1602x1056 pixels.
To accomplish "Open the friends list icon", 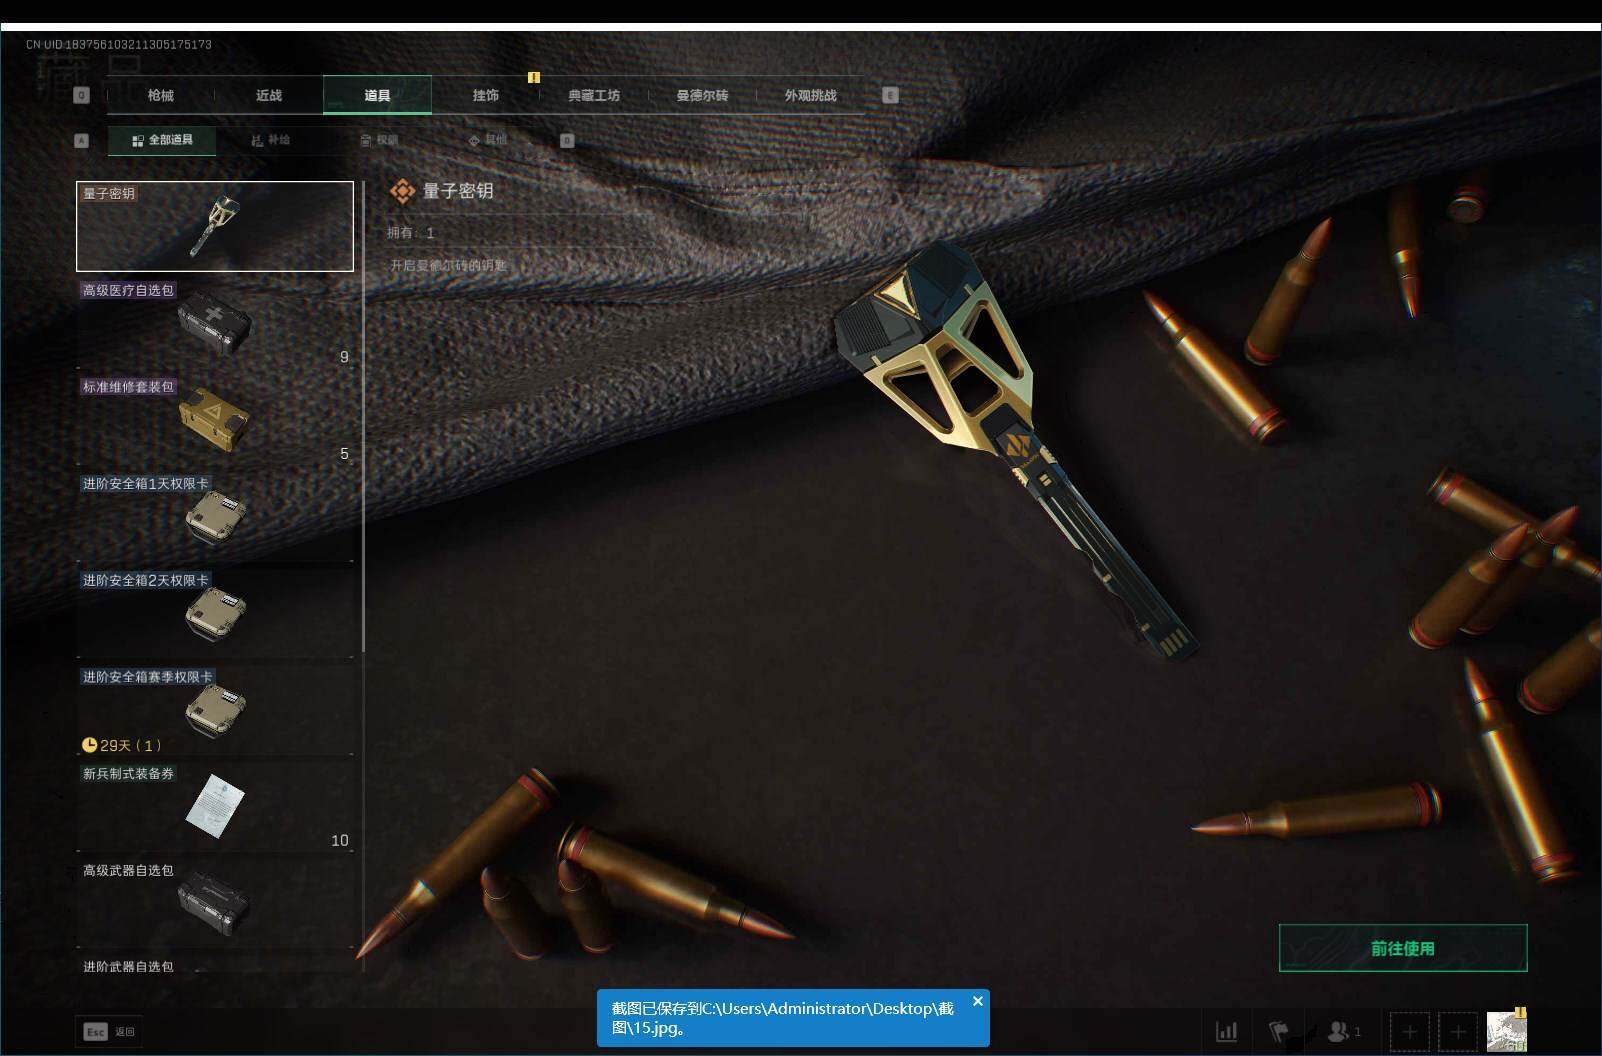I will pos(1340,1031).
